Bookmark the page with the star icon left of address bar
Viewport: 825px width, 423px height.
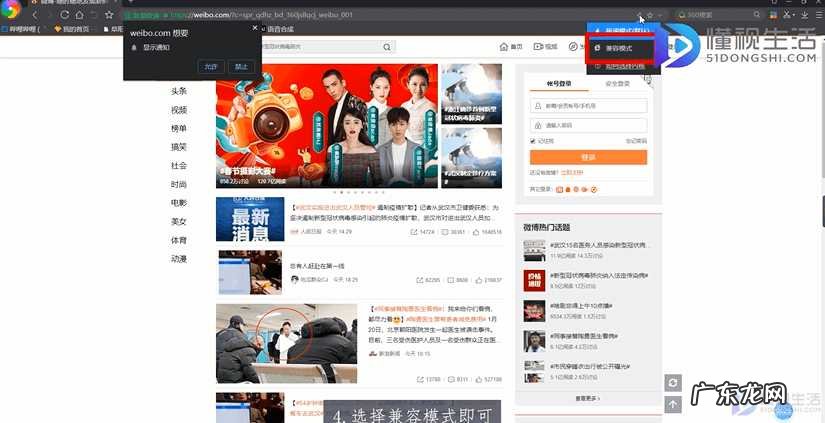(x=109, y=15)
